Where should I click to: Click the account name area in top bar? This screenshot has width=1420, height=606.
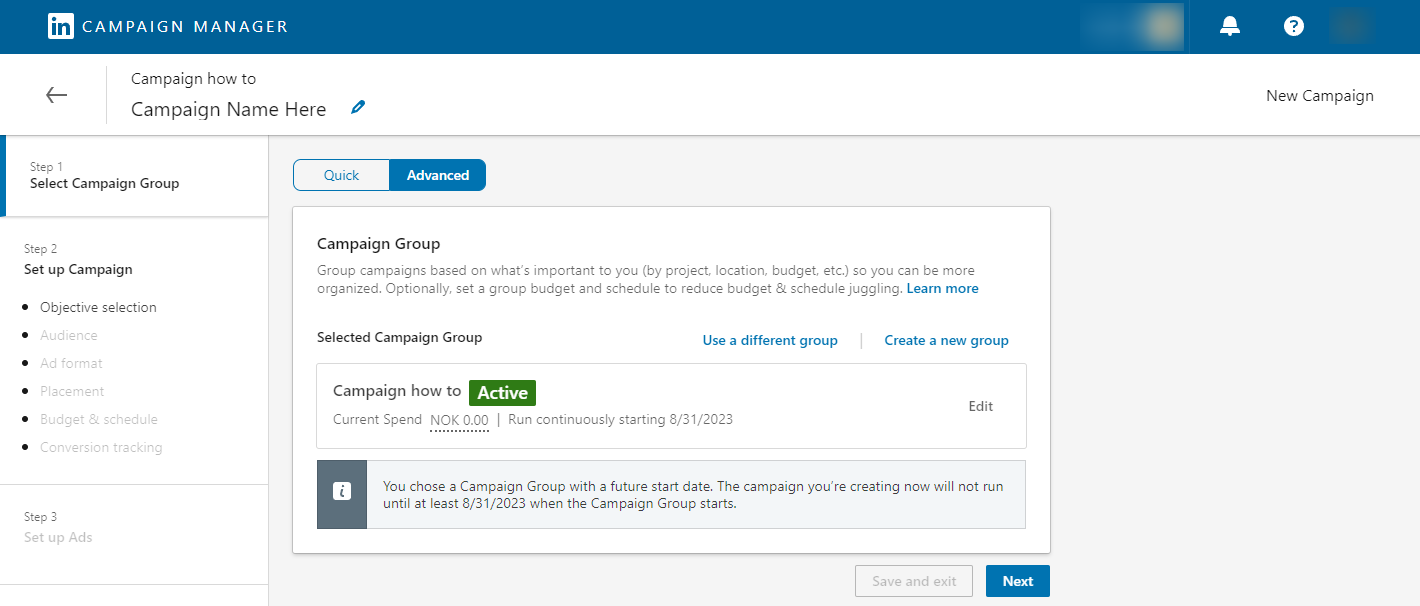(x=1131, y=26)
